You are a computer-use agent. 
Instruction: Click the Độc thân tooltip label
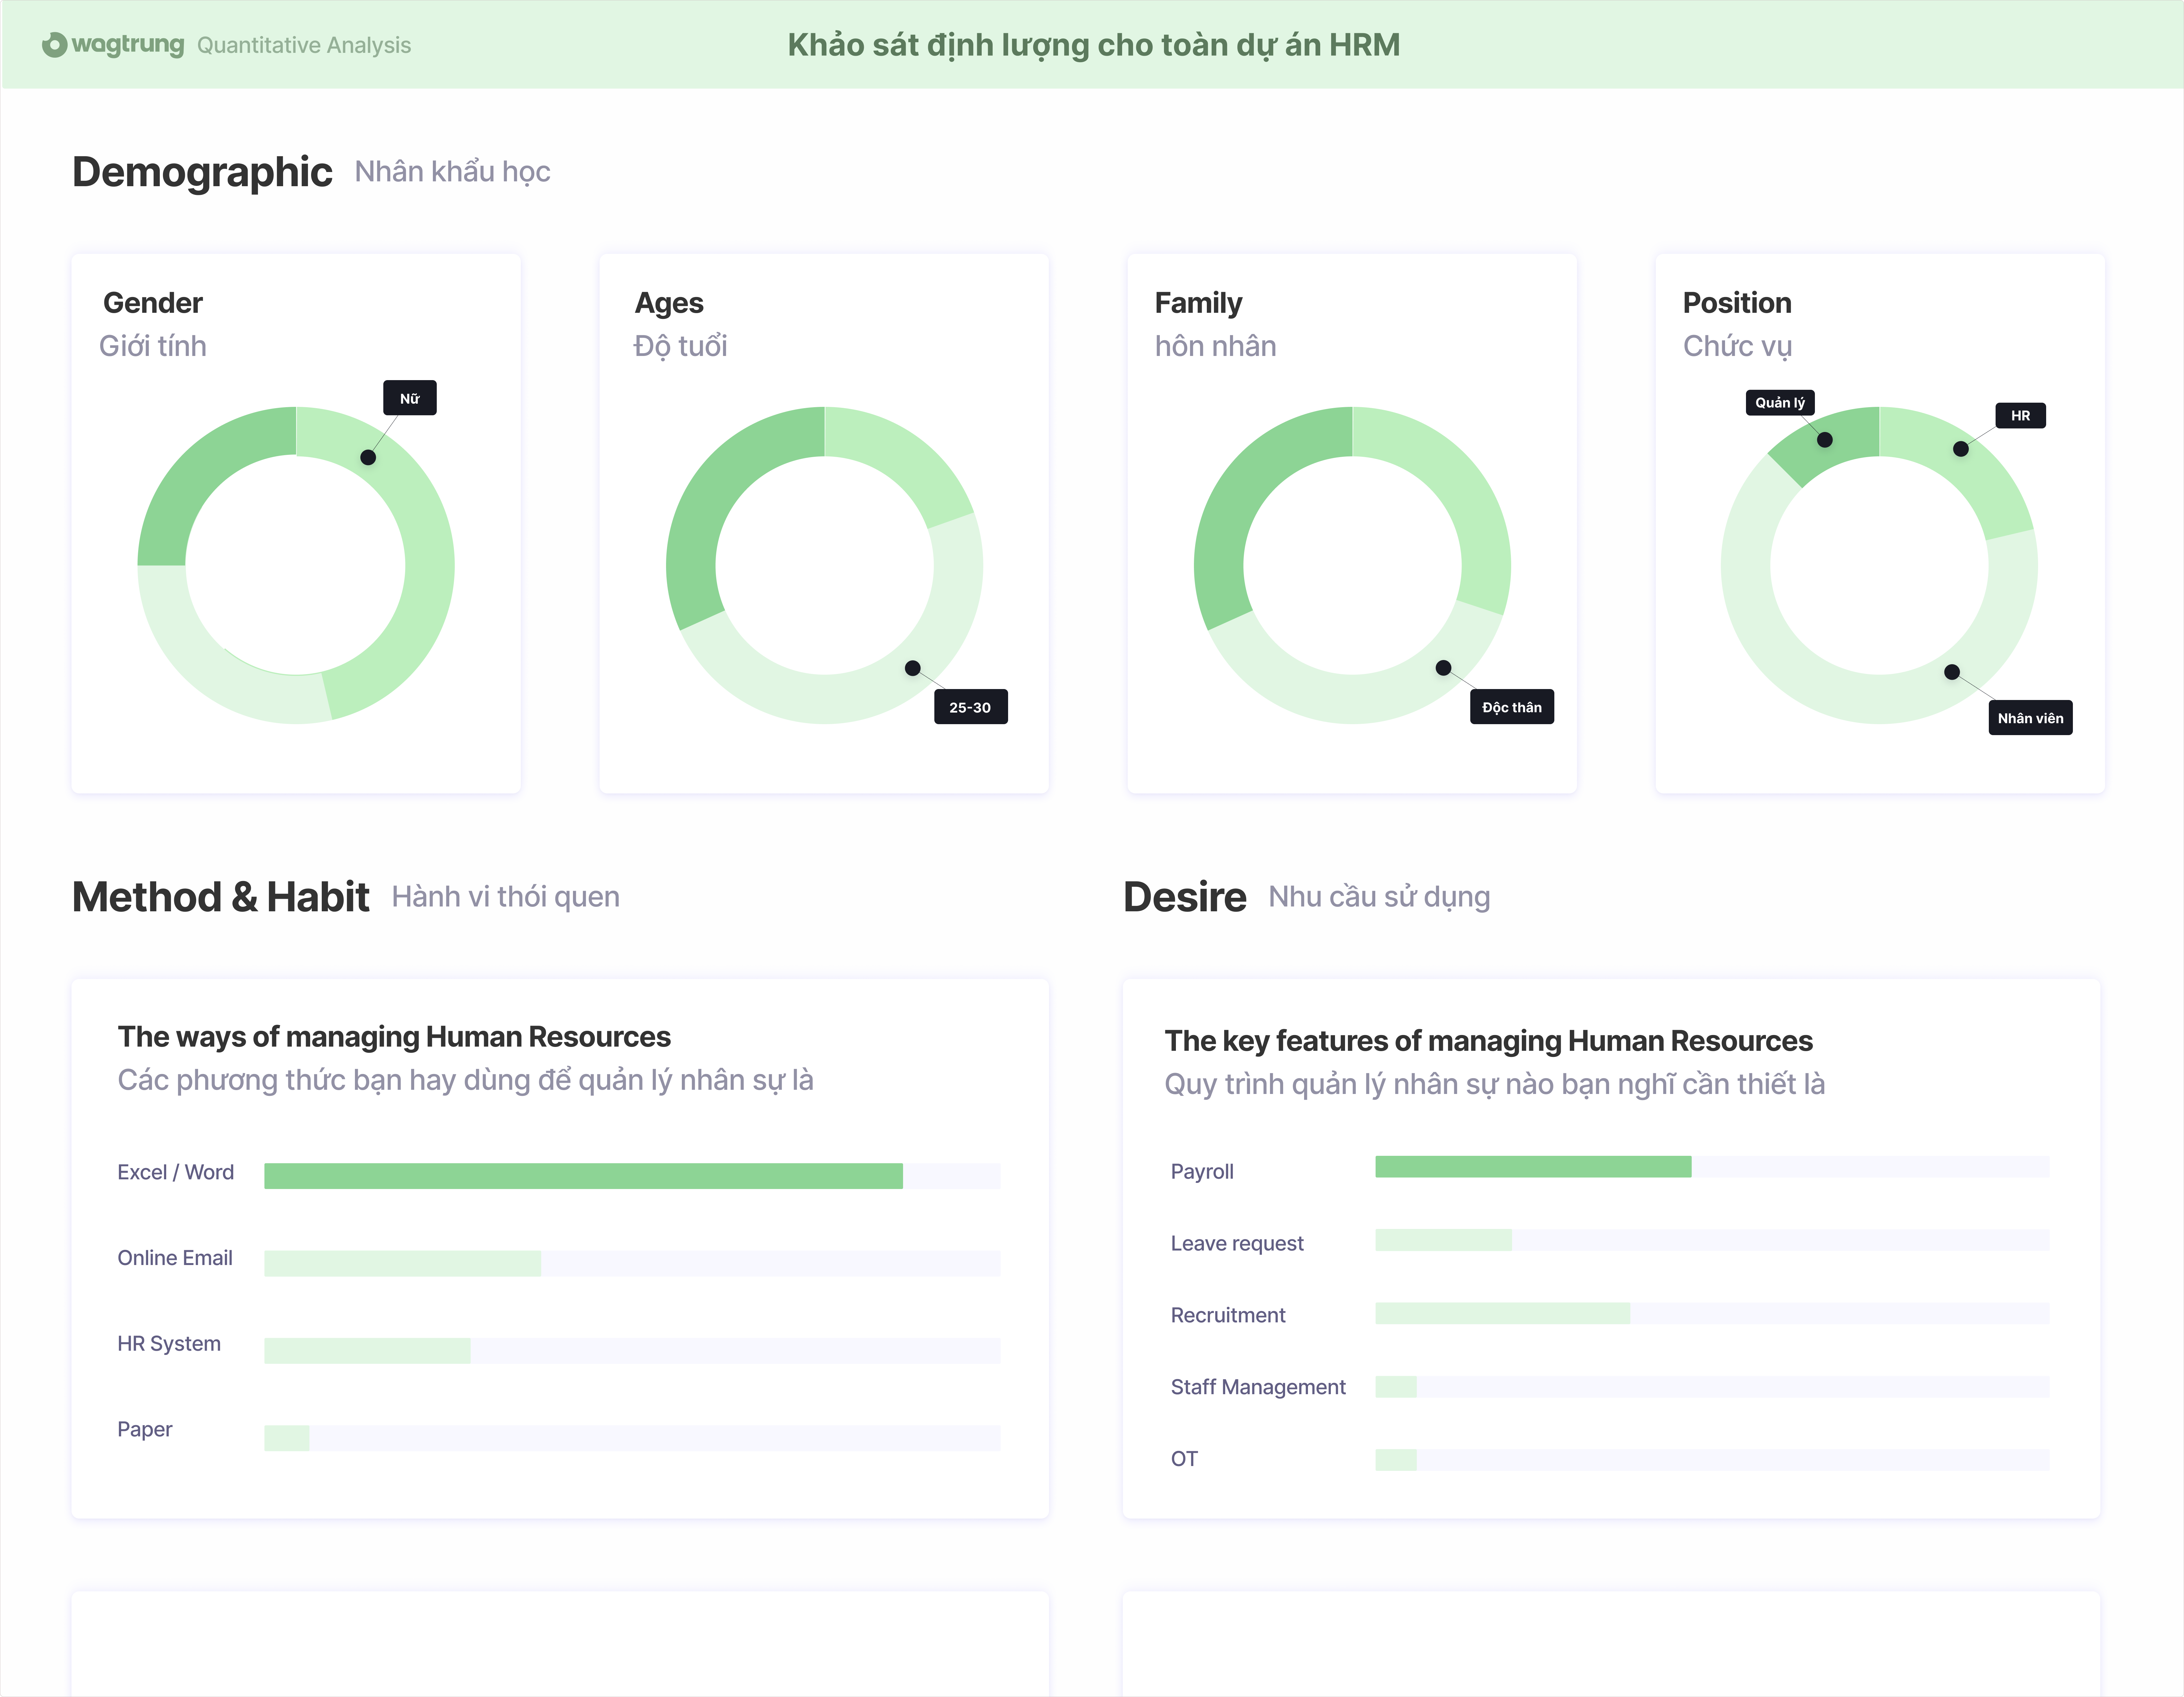[x=1512, y=707]
